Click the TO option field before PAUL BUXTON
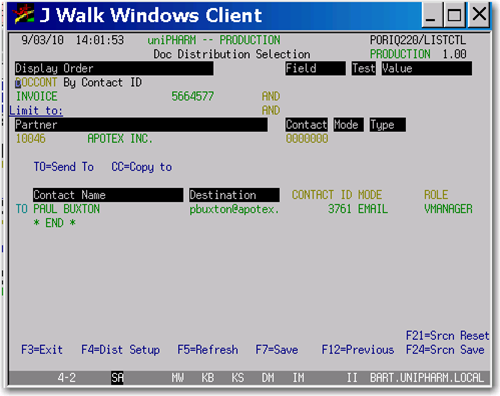 (x=21, y=209)
